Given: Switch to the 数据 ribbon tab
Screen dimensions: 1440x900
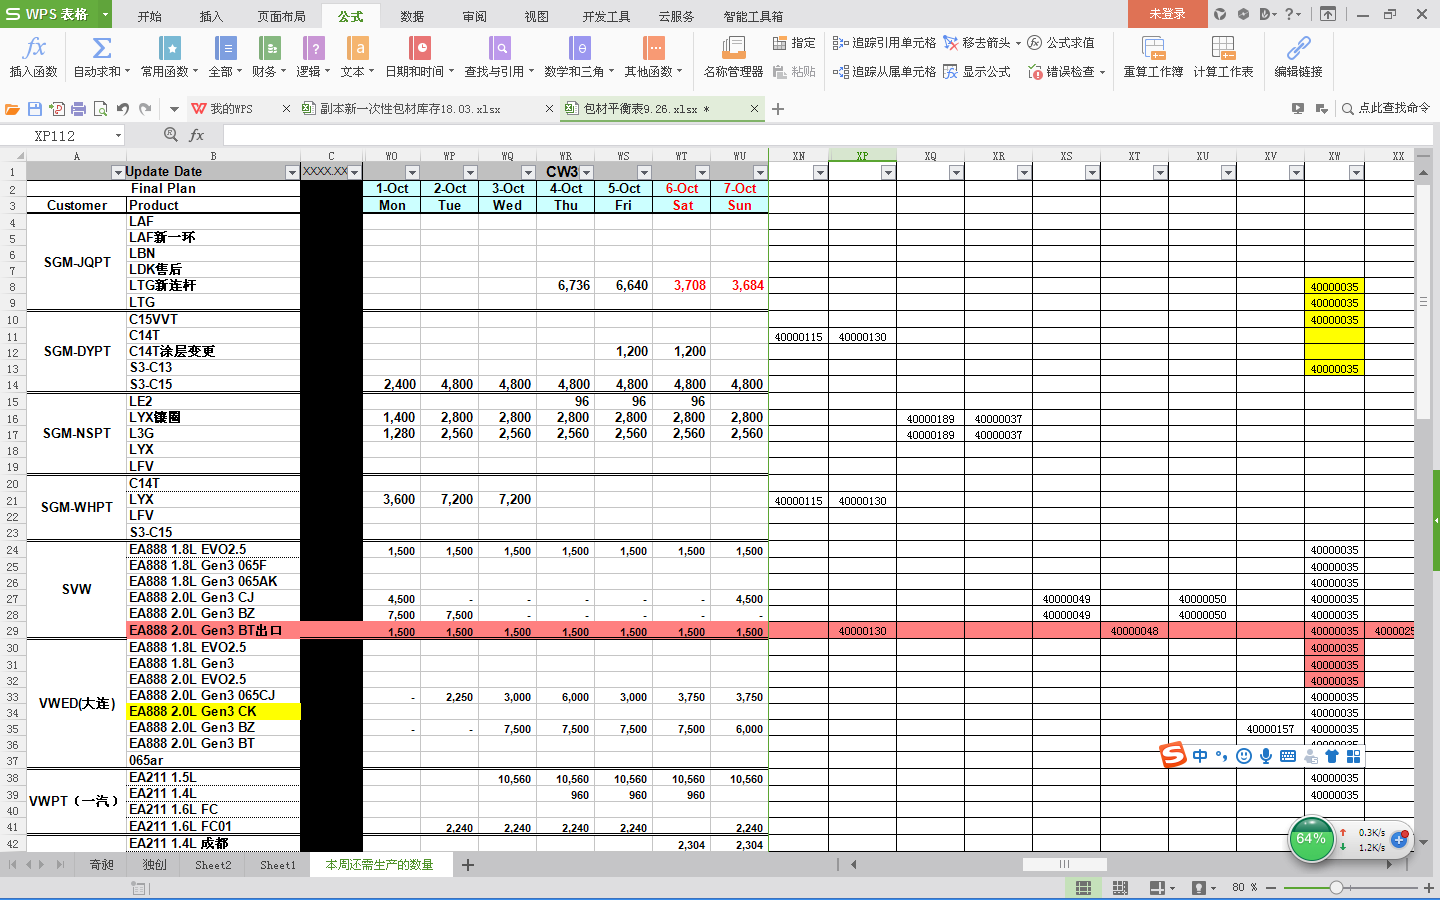Looking at the screenshot, I should click(412, 16).
